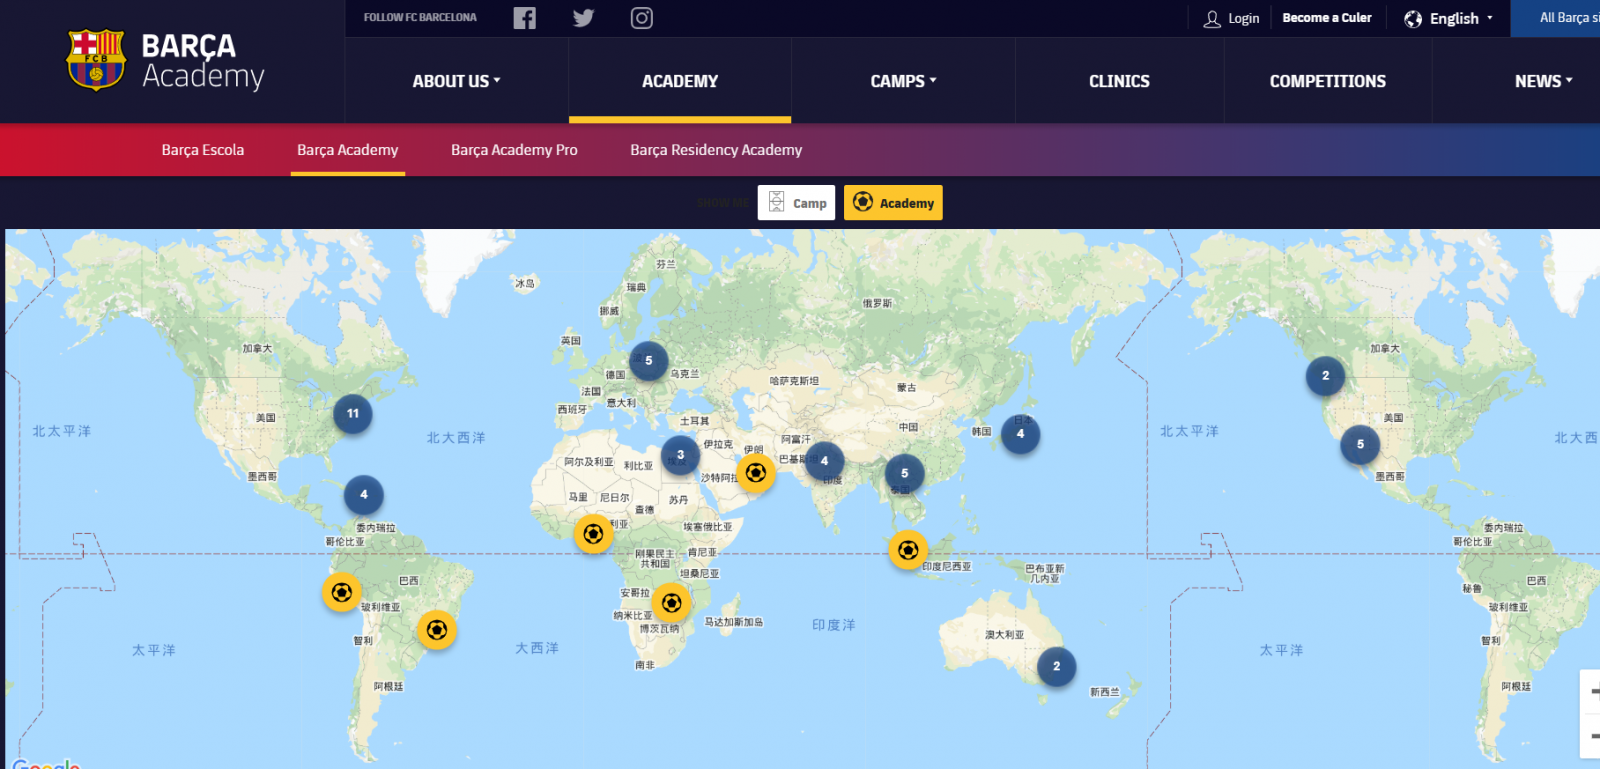Viewport: 1600px width, 769px height.
Task: Go to the CLINICS main menu item
Action: (1119, 81)
